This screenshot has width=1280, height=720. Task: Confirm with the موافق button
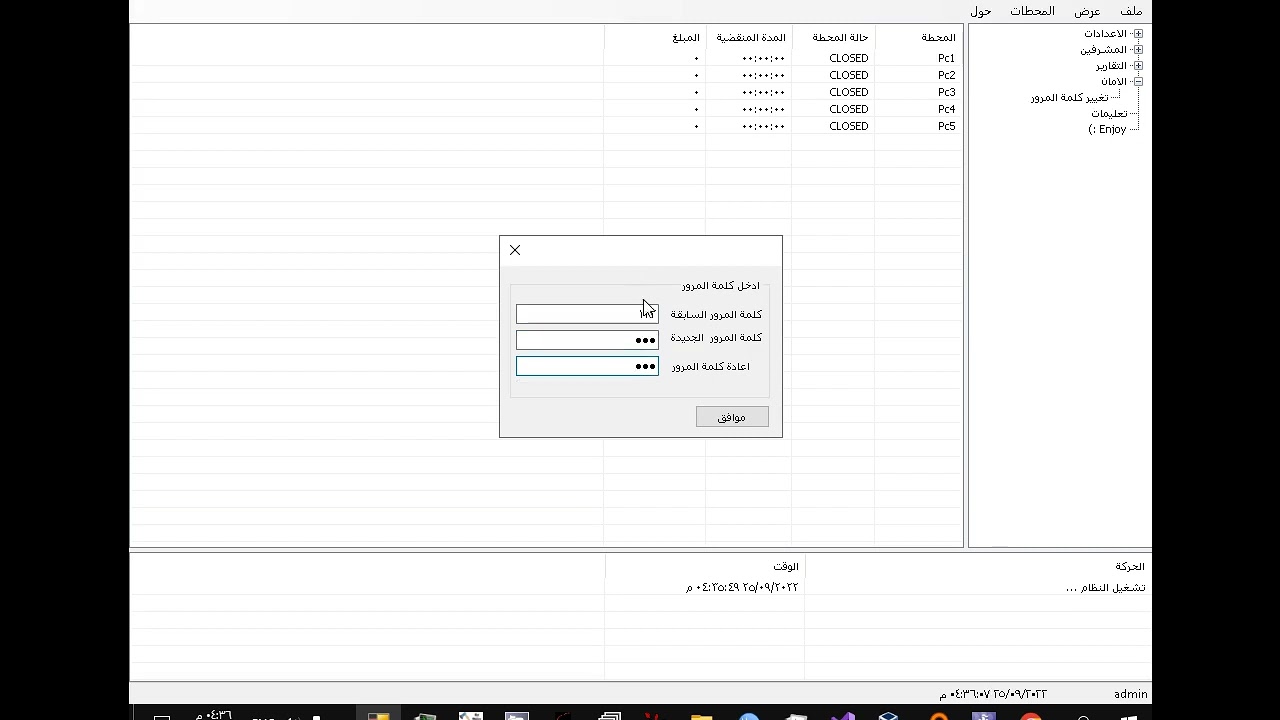tap(732, 417)
